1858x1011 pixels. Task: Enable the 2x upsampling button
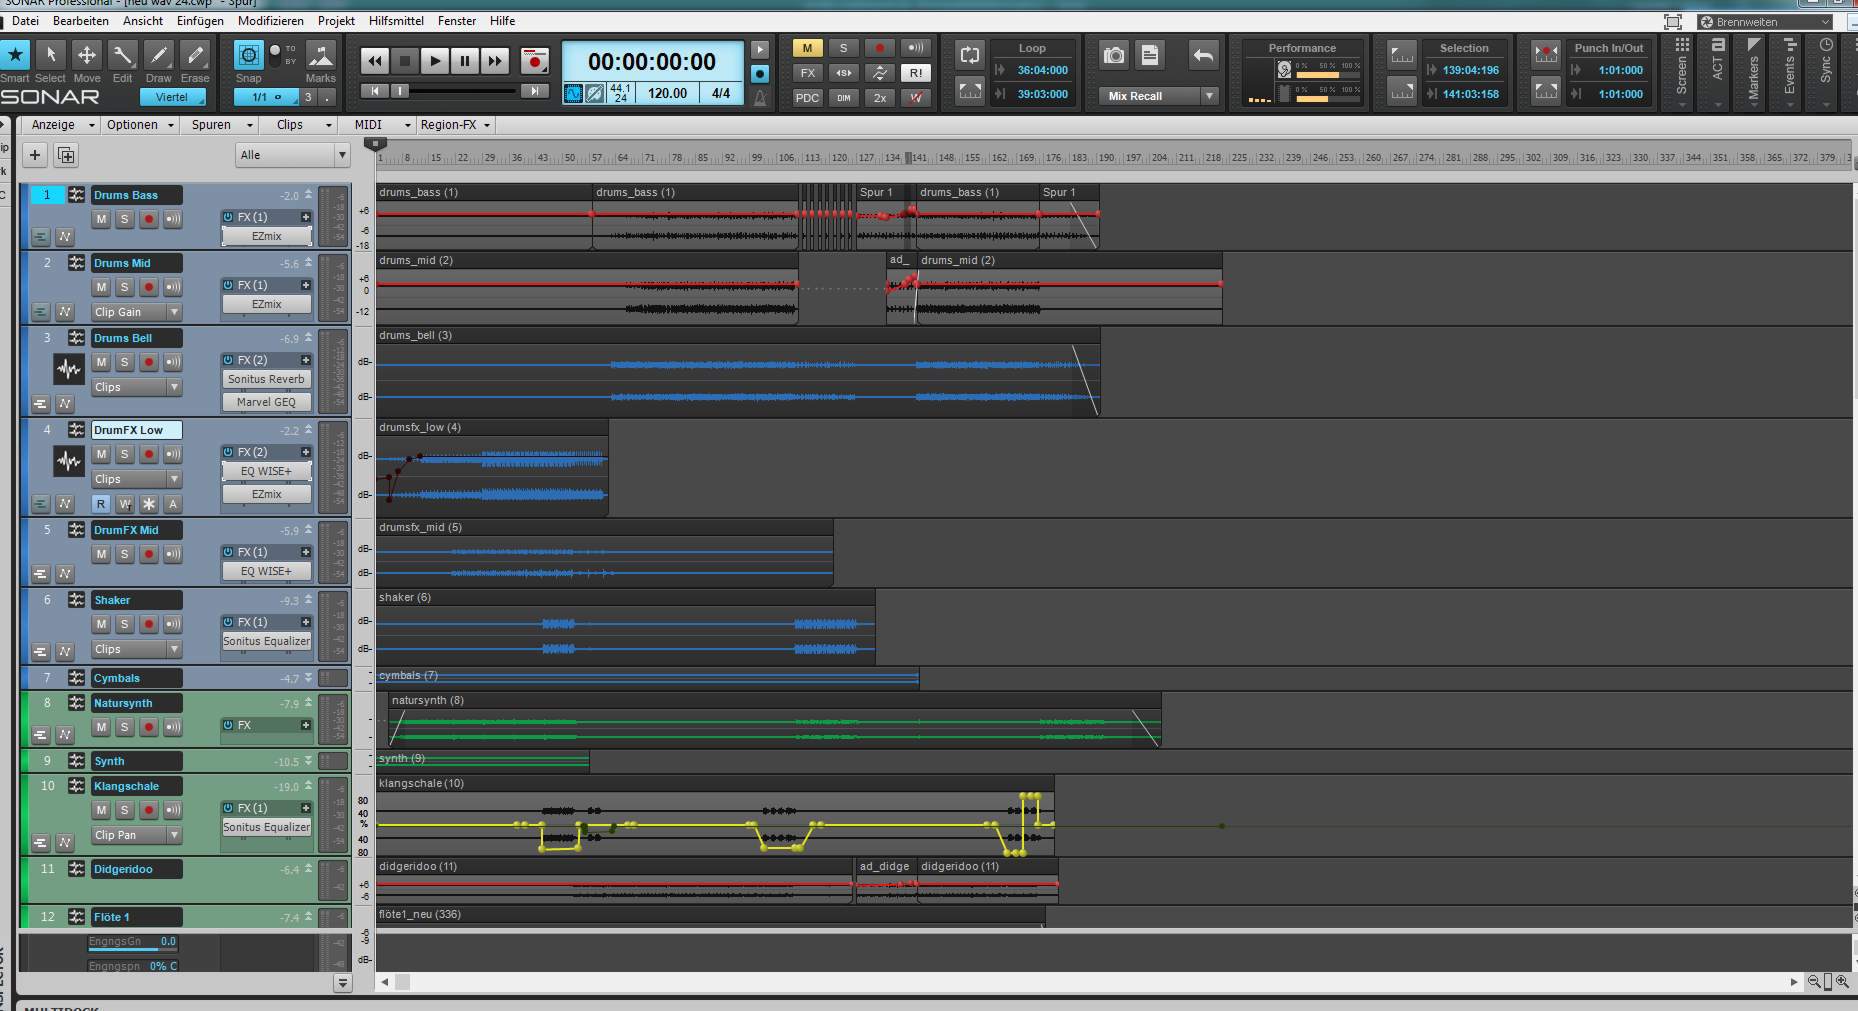click(879, 98)
